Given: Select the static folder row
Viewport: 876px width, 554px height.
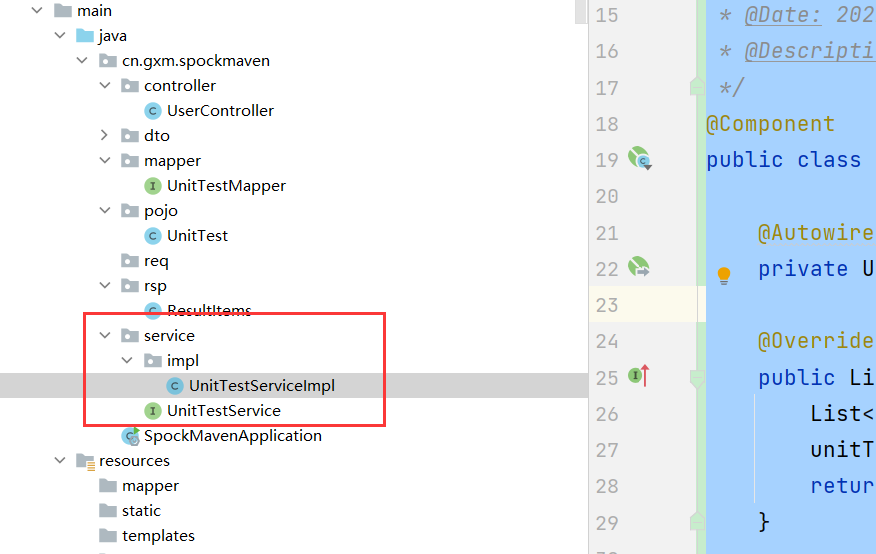Looking at the screenshot, I should (294, 510).
